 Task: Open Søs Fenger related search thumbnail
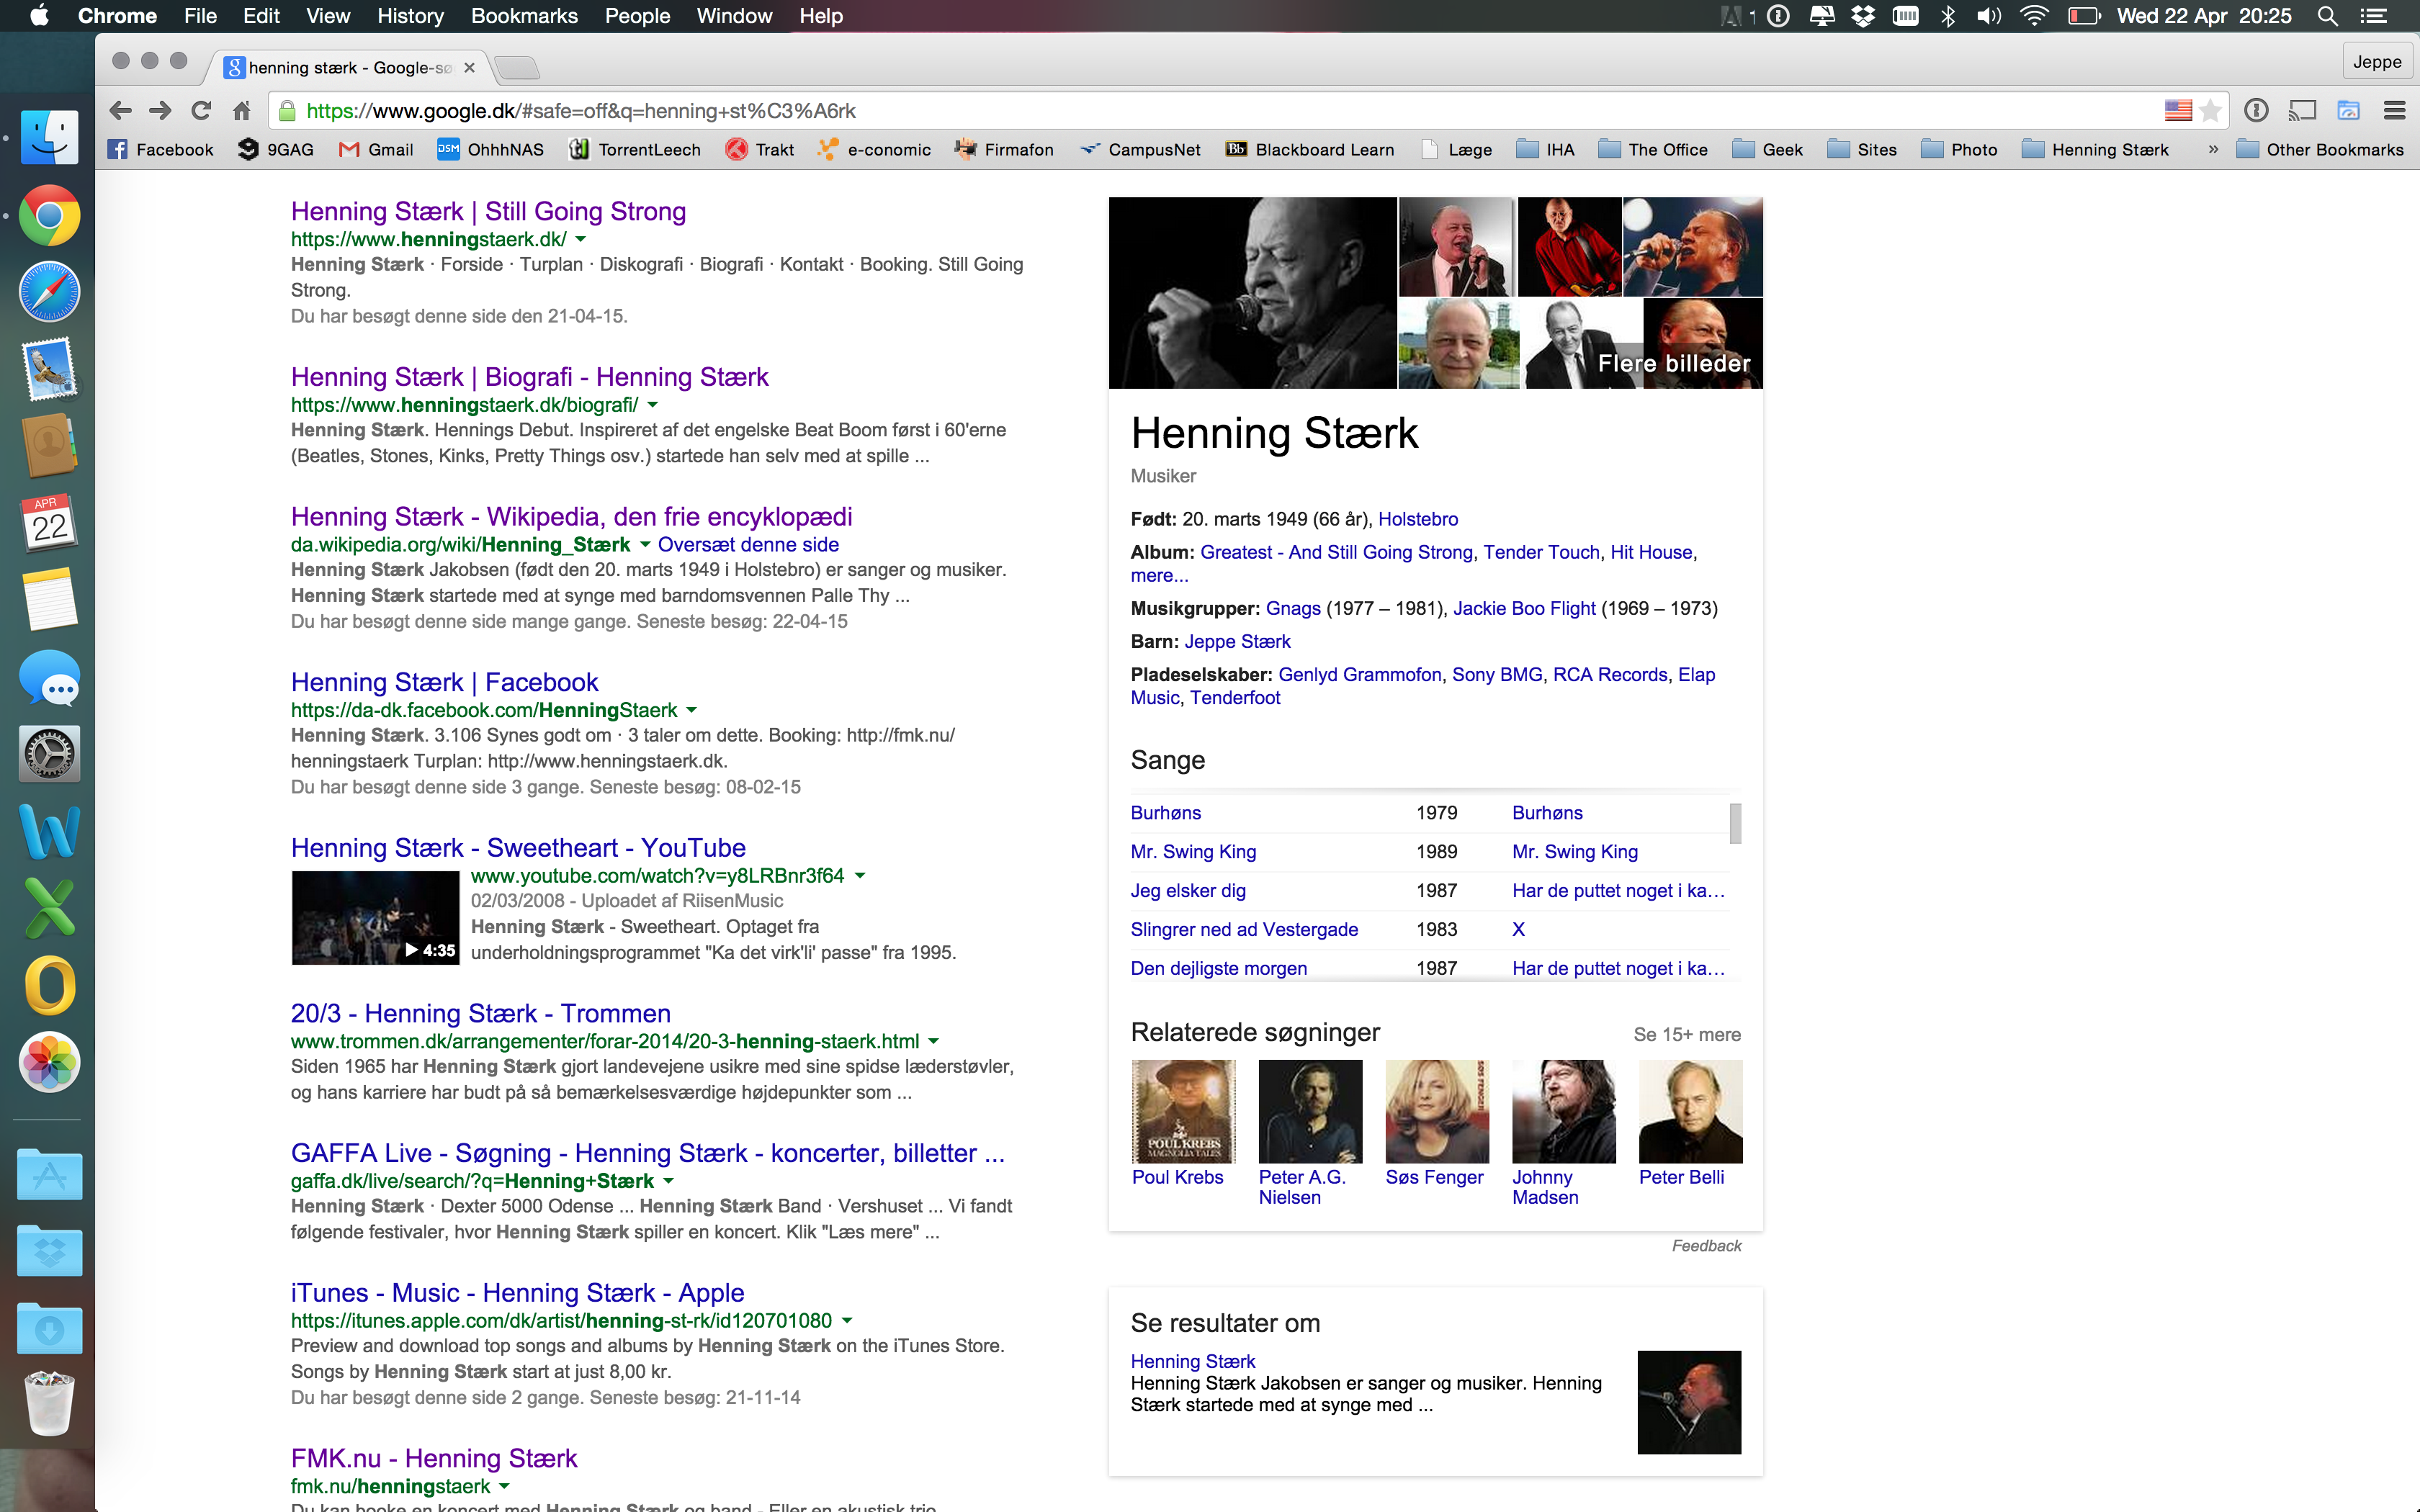1437,1111
